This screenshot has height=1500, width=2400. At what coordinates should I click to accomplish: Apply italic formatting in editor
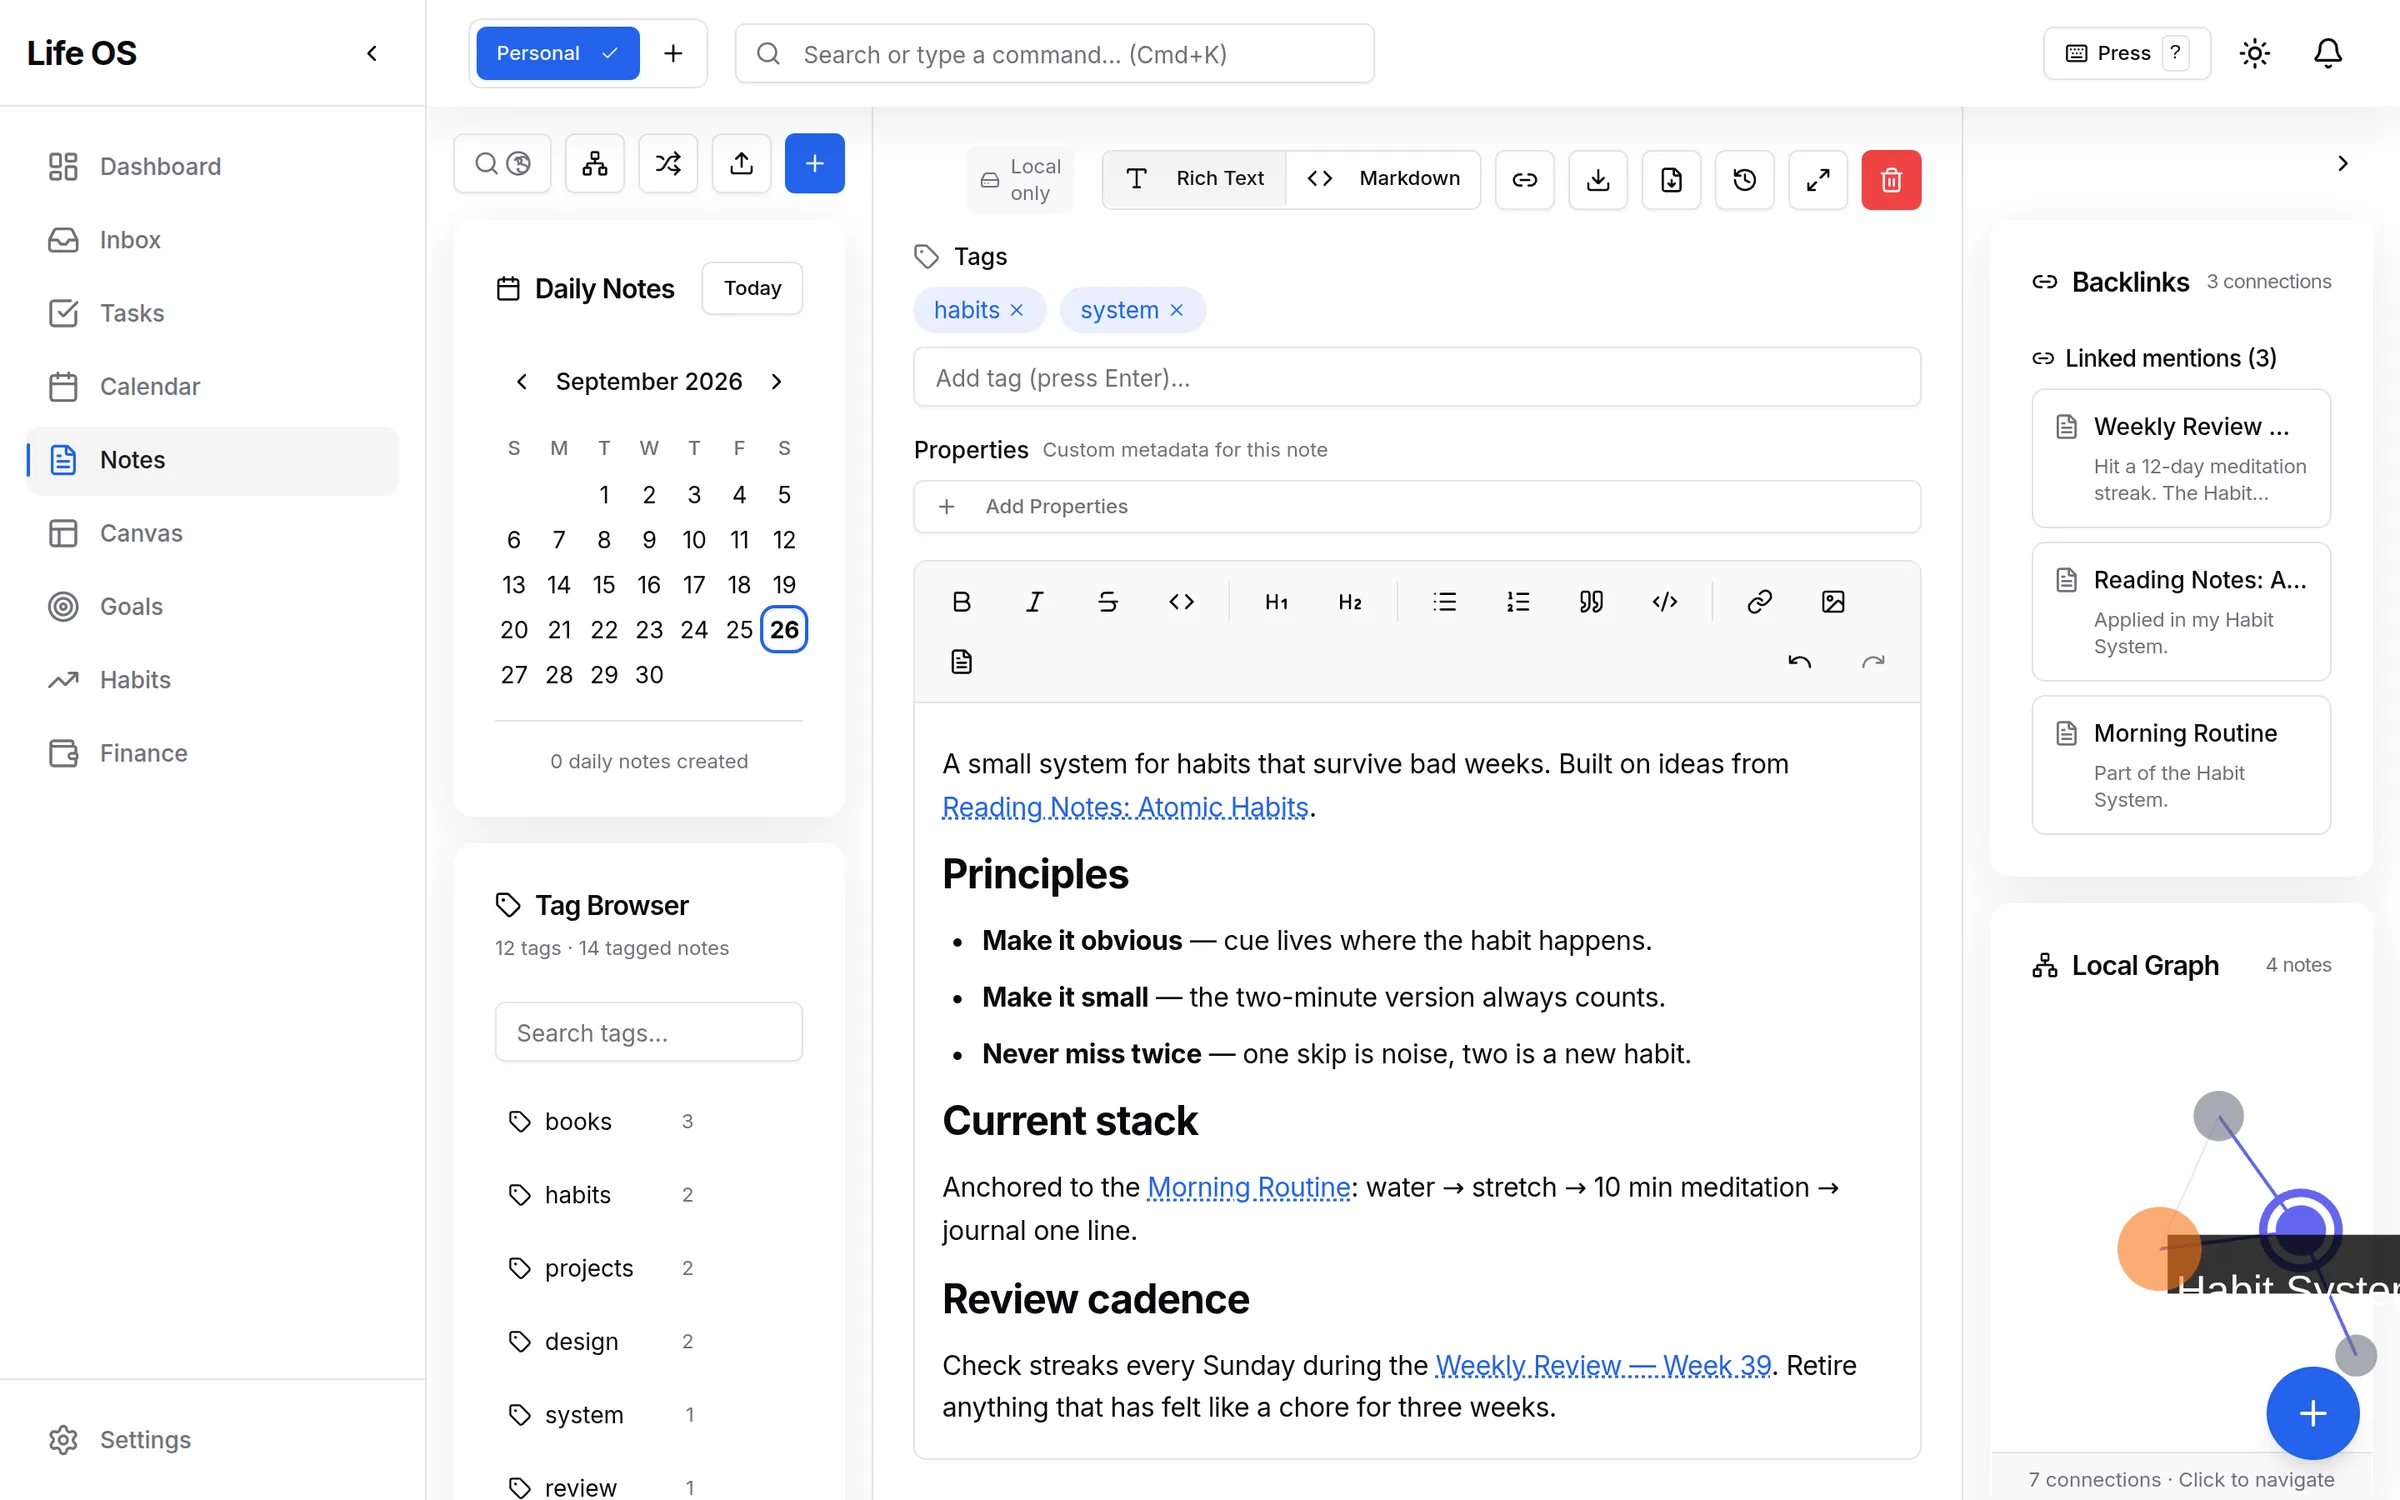(x=1034, y=601)
